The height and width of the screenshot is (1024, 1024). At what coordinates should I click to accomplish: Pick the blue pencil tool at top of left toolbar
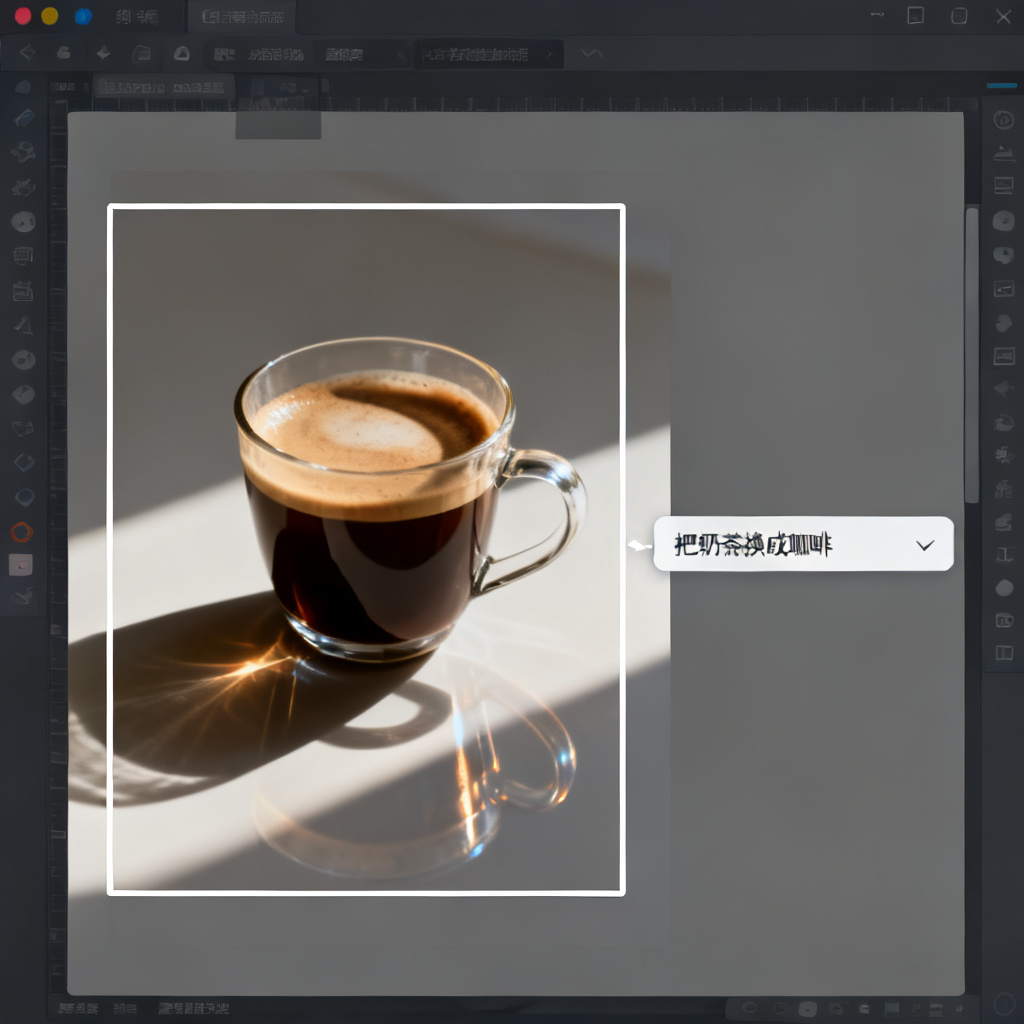click(x=24, y=118)
